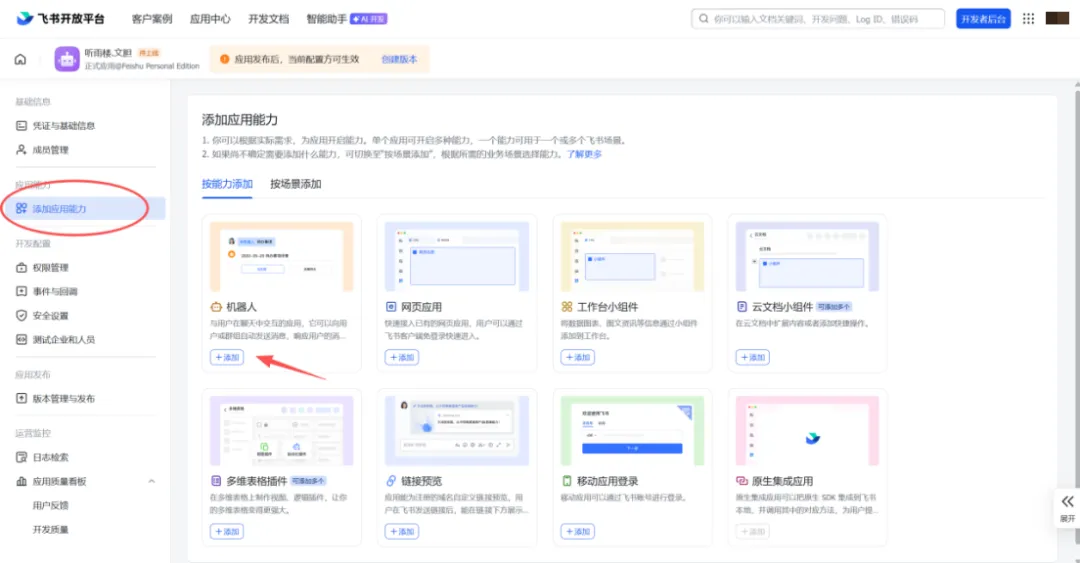This screenshot has height=563, width=1080.
Task: Click the robot app avatar icon
Action: [x=67, y=59]
